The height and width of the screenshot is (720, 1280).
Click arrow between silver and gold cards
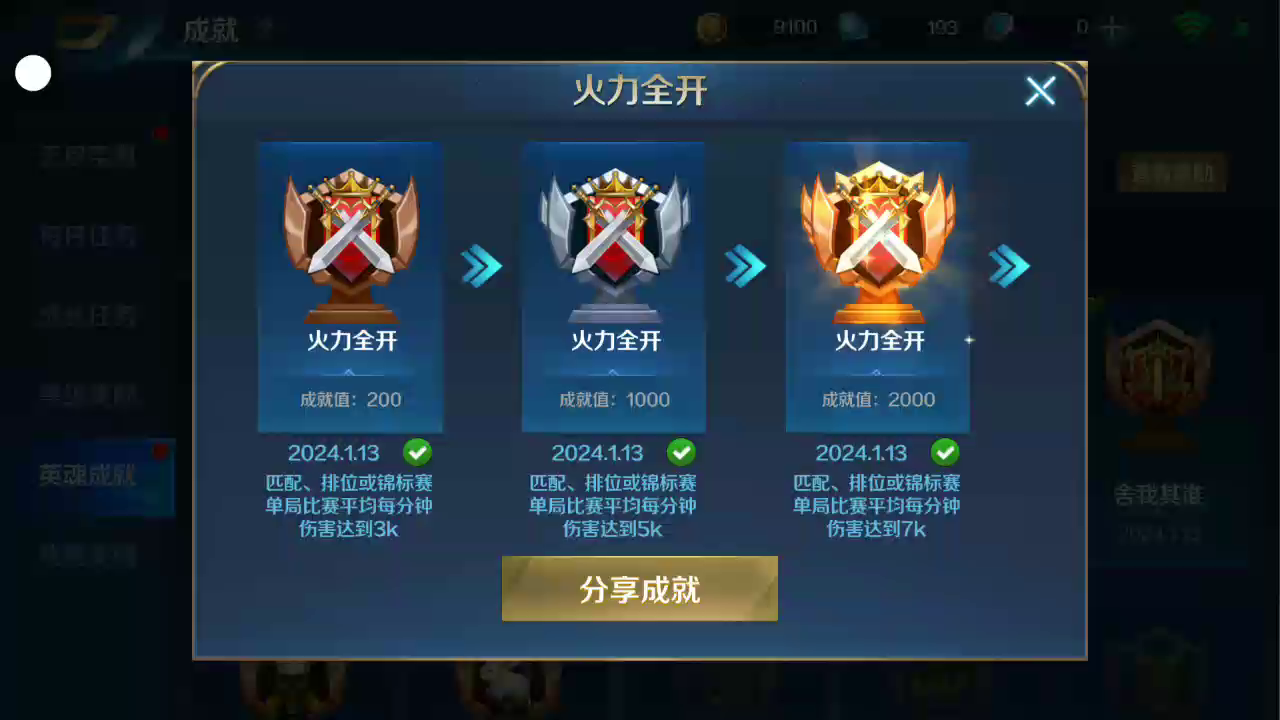click(x=746, y=266)
